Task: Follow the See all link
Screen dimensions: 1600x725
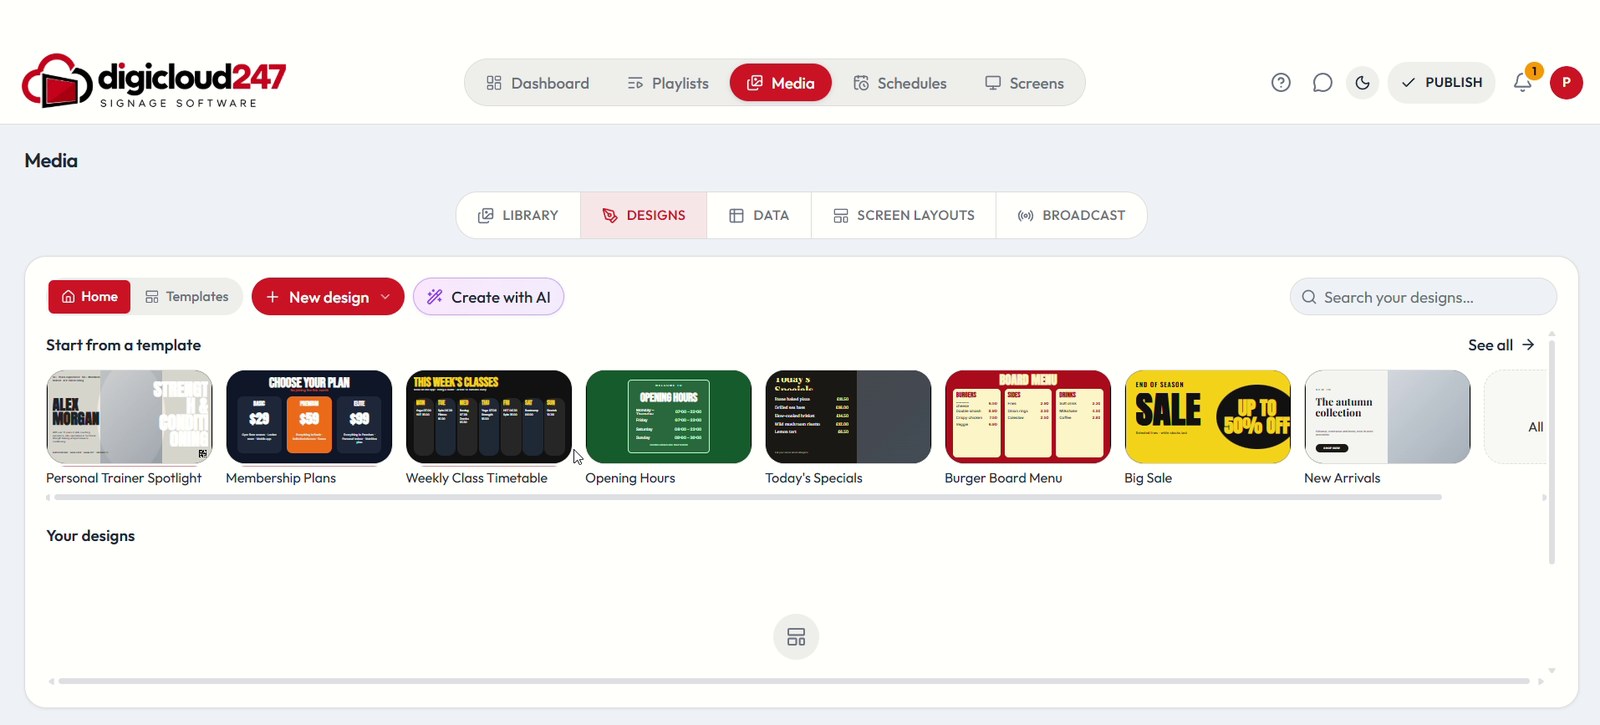Action: coord(1501,345)
